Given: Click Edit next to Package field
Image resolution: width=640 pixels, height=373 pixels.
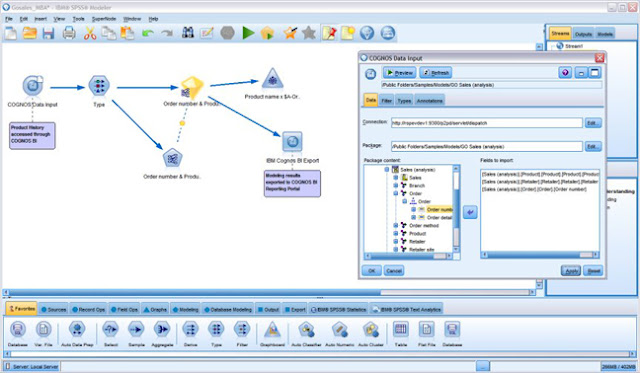Looking at the screenshot, I should [593, 147].
